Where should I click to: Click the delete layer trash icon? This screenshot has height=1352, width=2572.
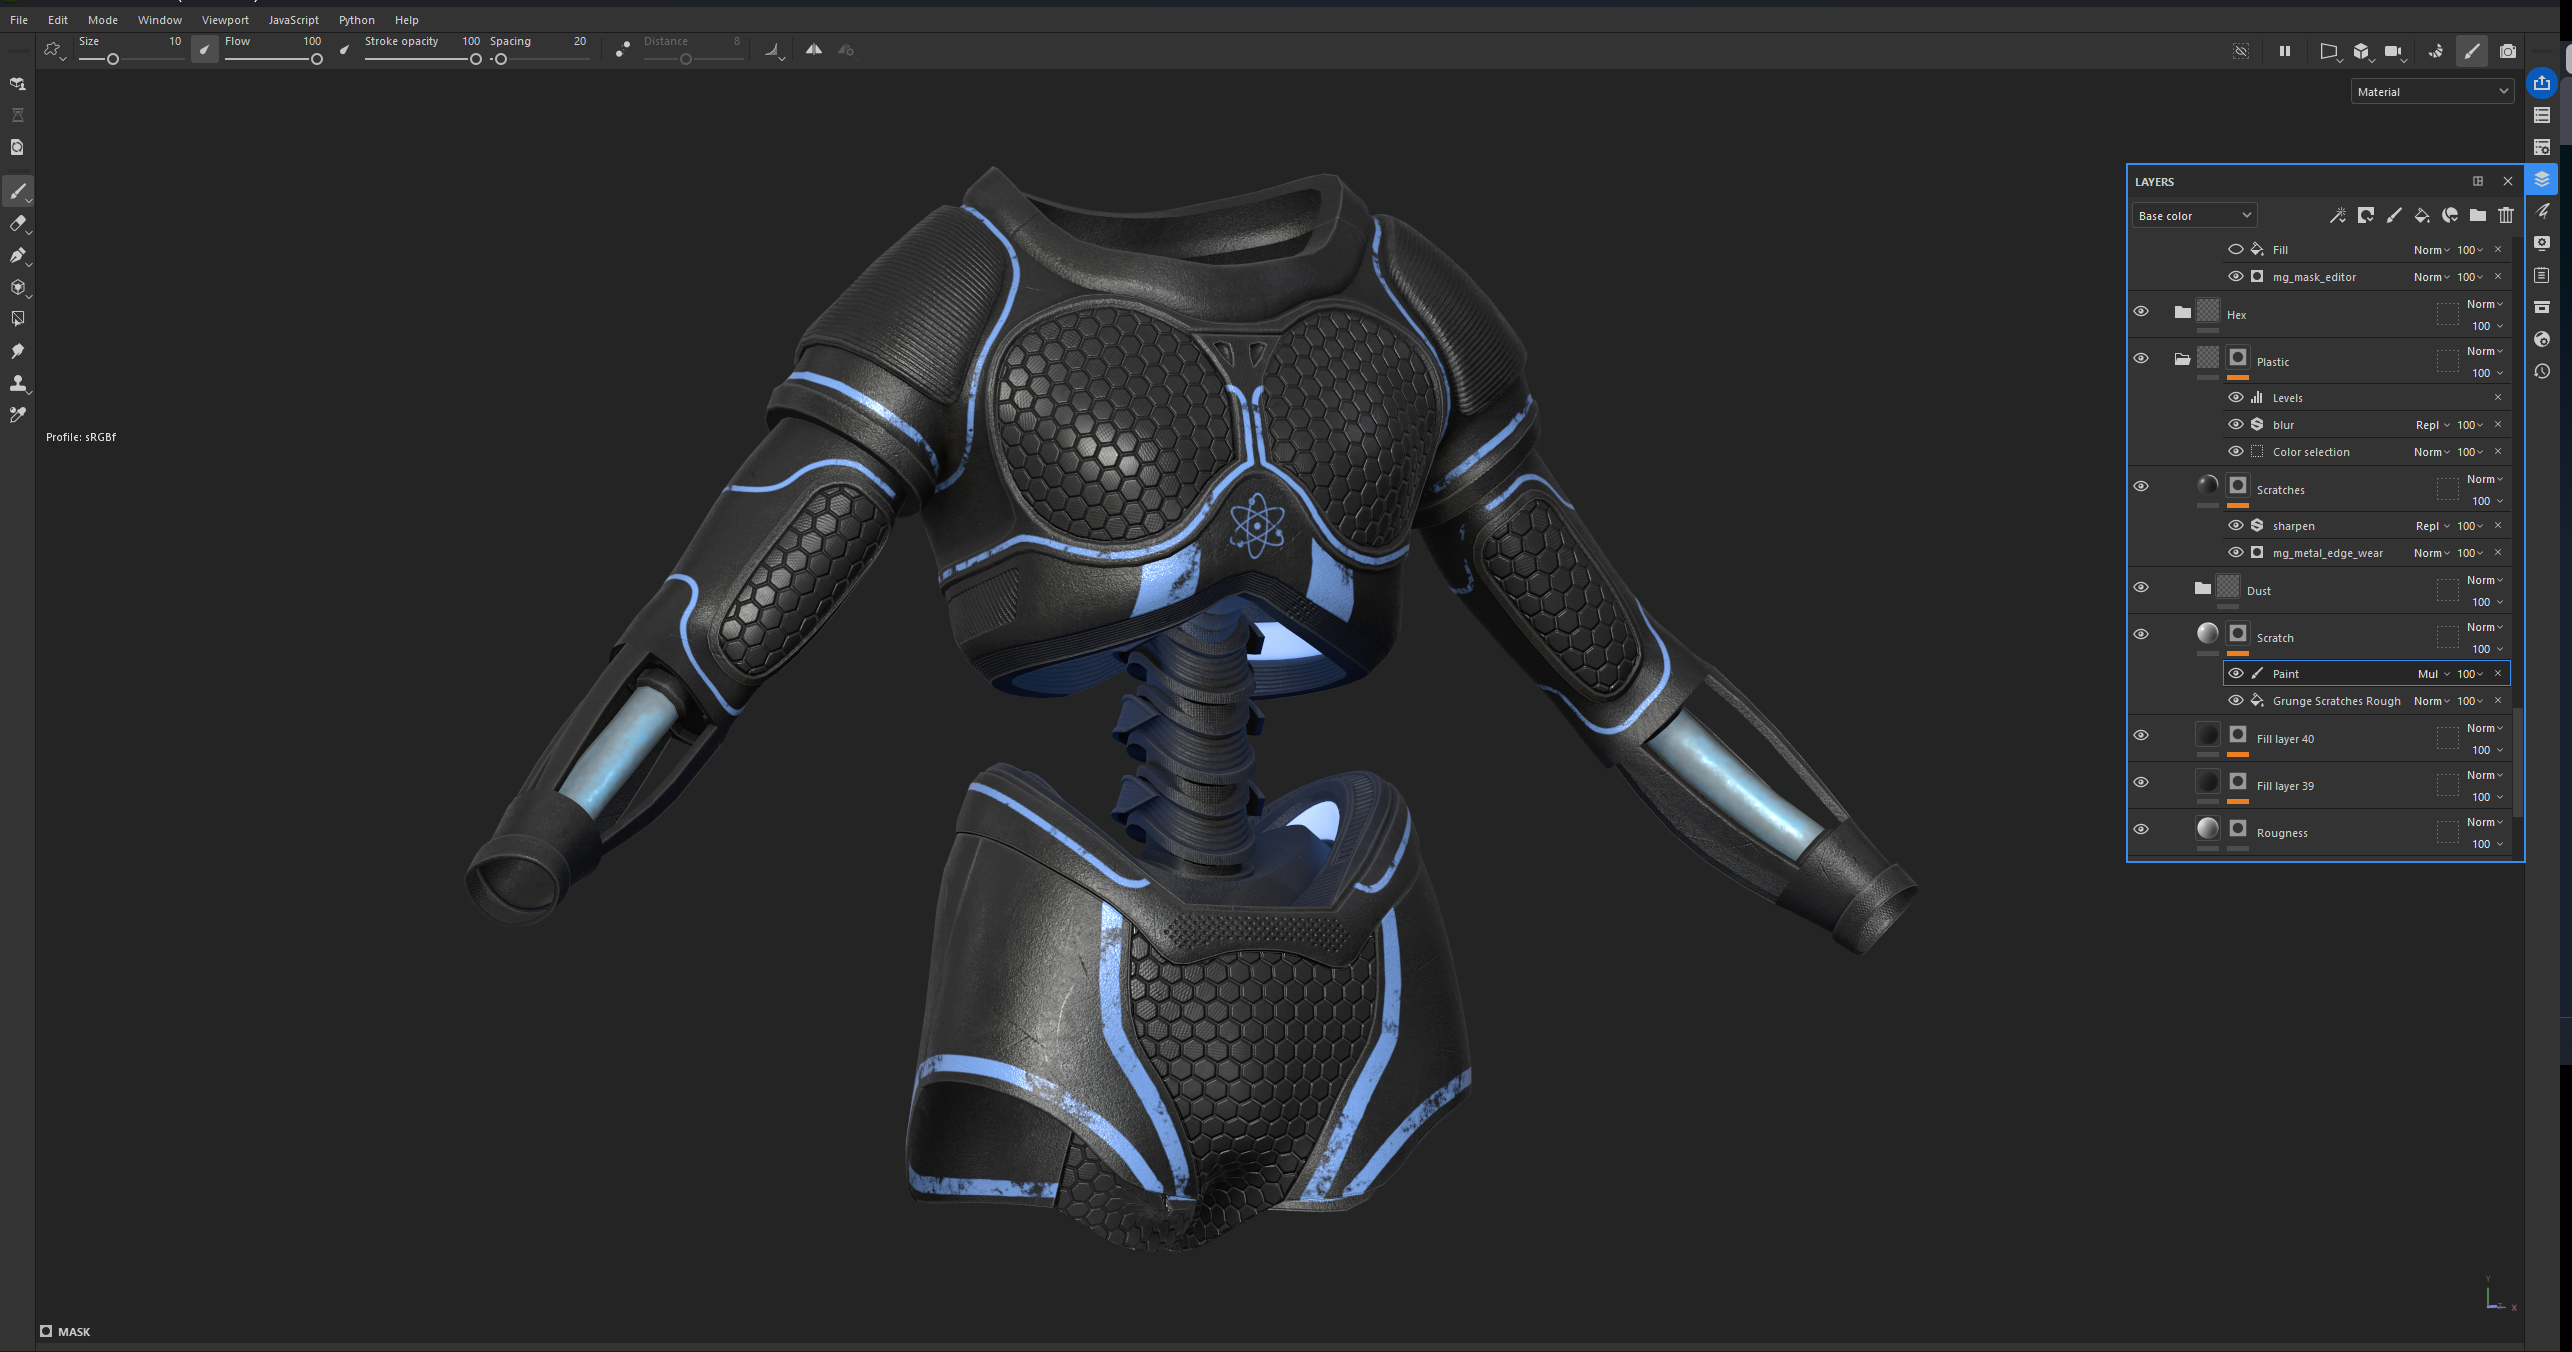pos(2505,215)
